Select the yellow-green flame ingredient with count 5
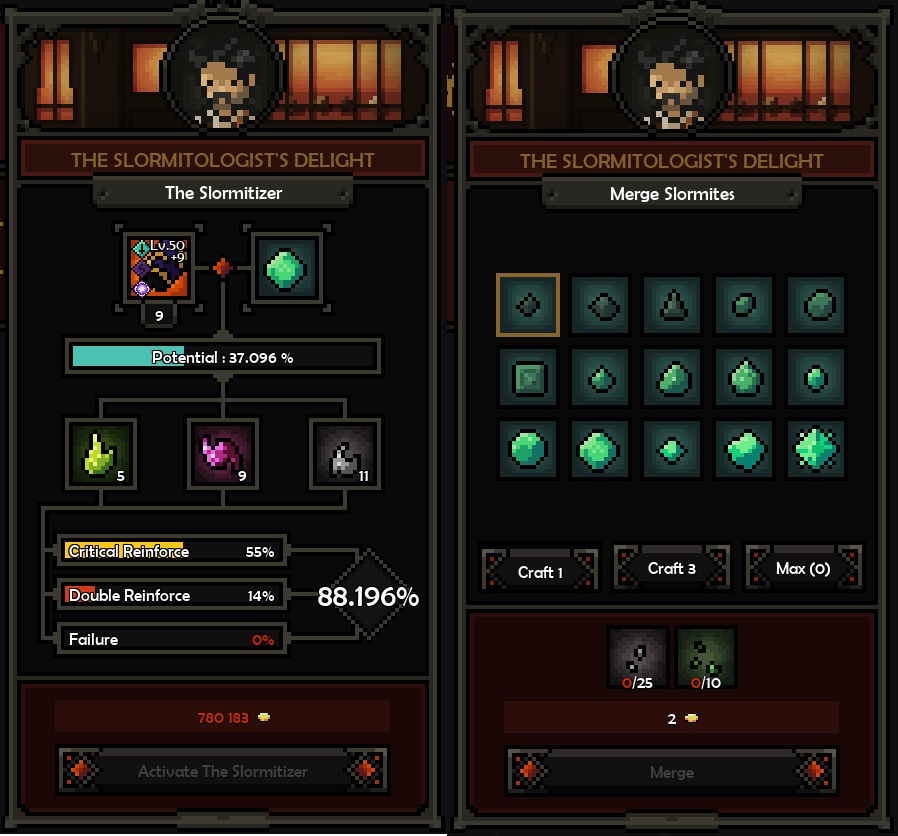The image size is (898, 836). tap(101, 454)
